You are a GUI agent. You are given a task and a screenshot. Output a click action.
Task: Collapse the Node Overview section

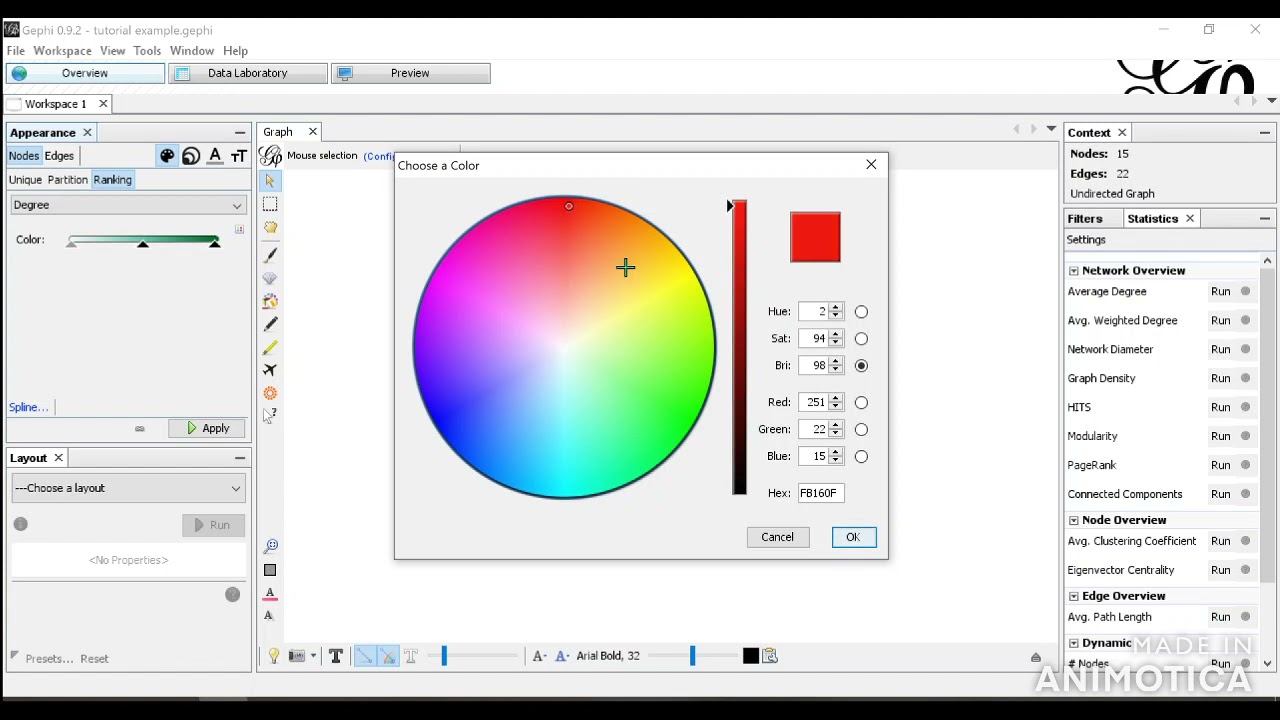coord(1074,521)
